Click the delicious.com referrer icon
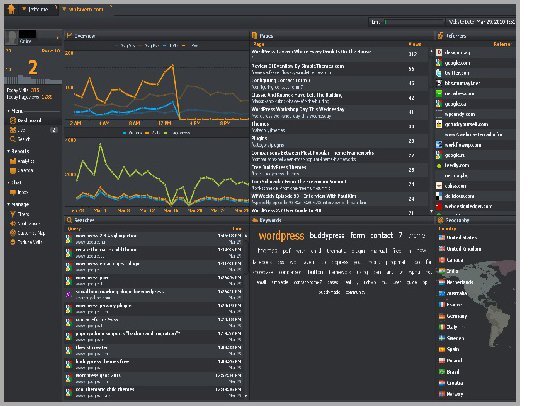 (x=439, y=196)
